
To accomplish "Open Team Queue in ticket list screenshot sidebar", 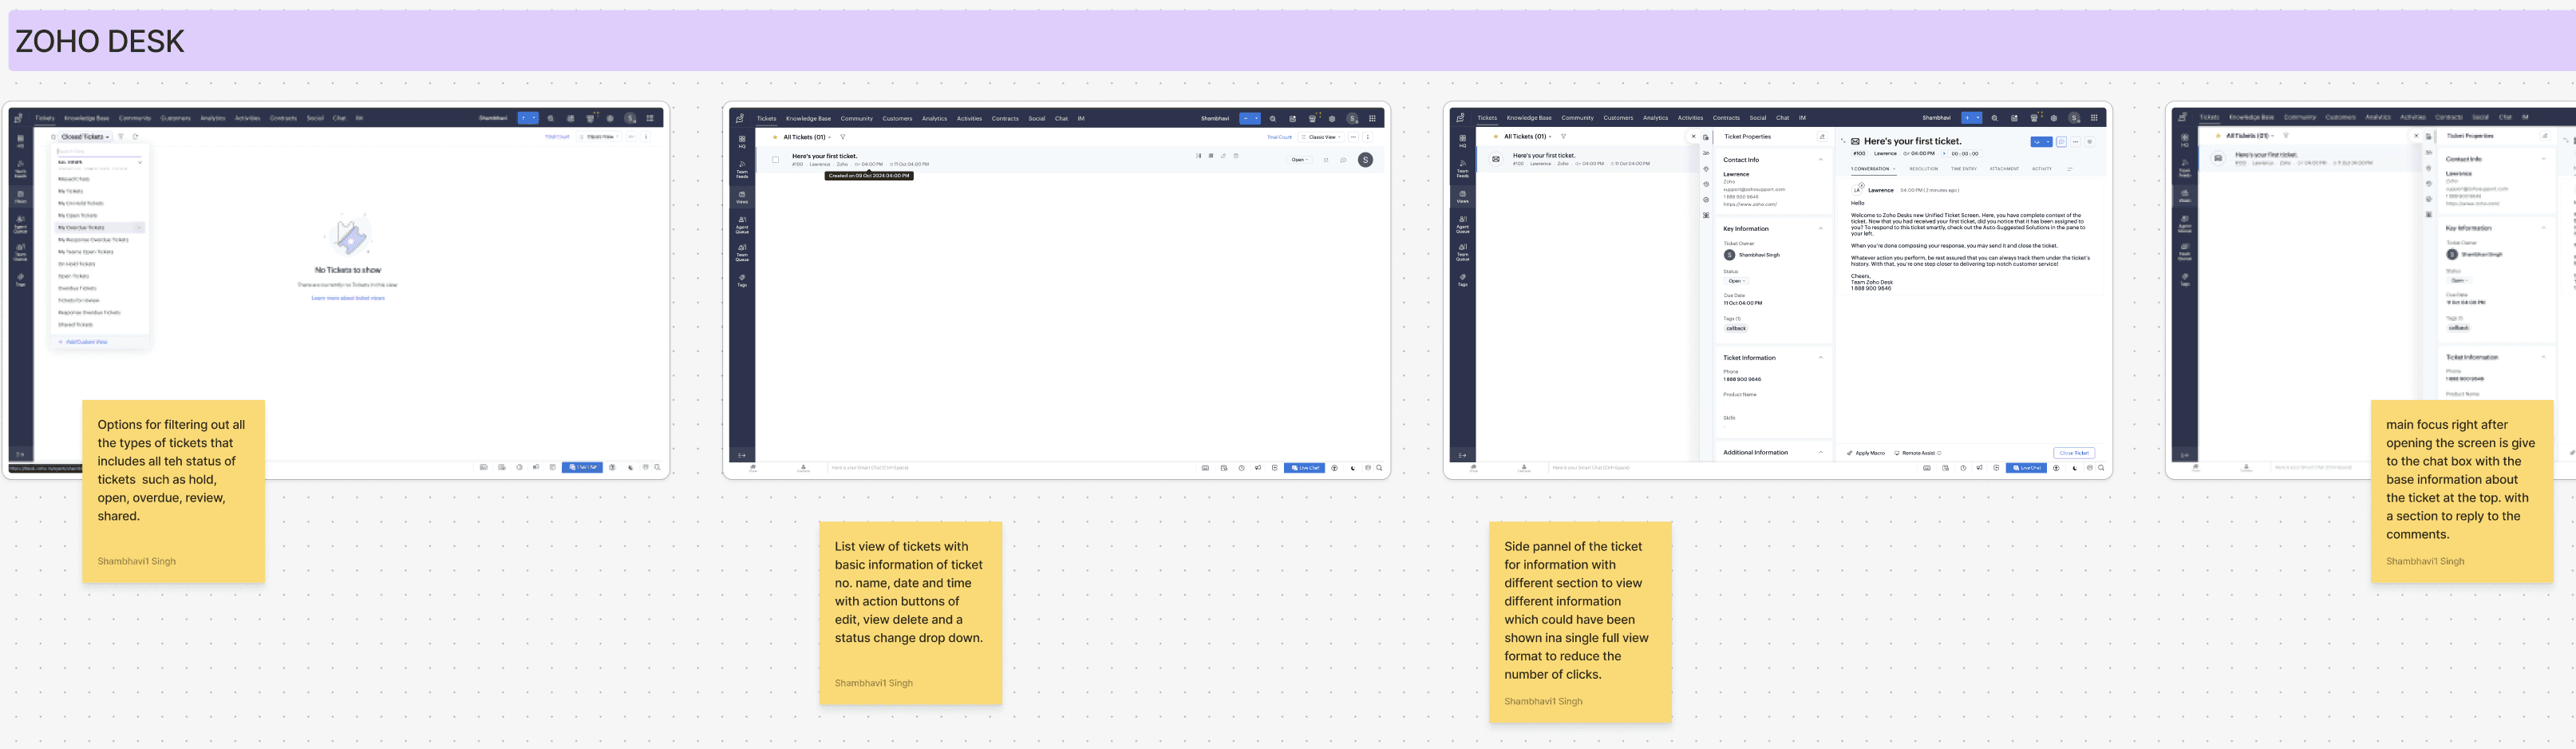I will point(742,252).
